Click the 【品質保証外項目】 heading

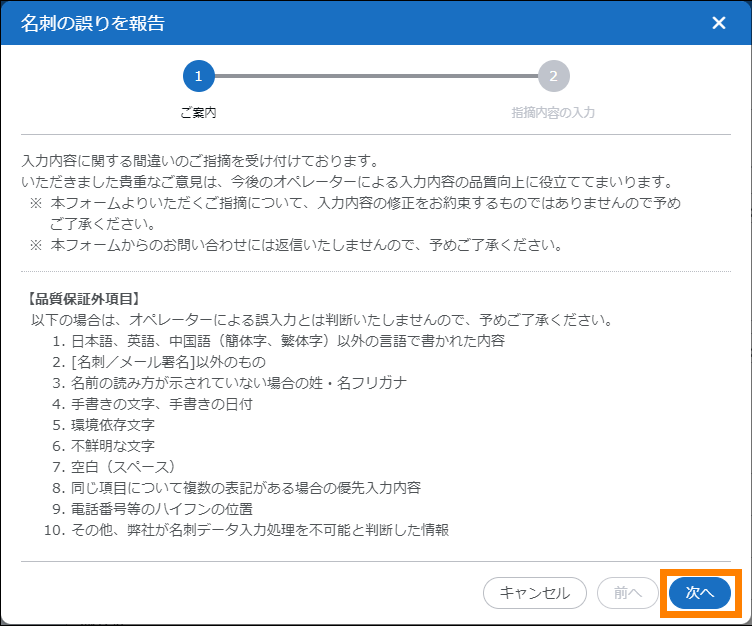88,298
